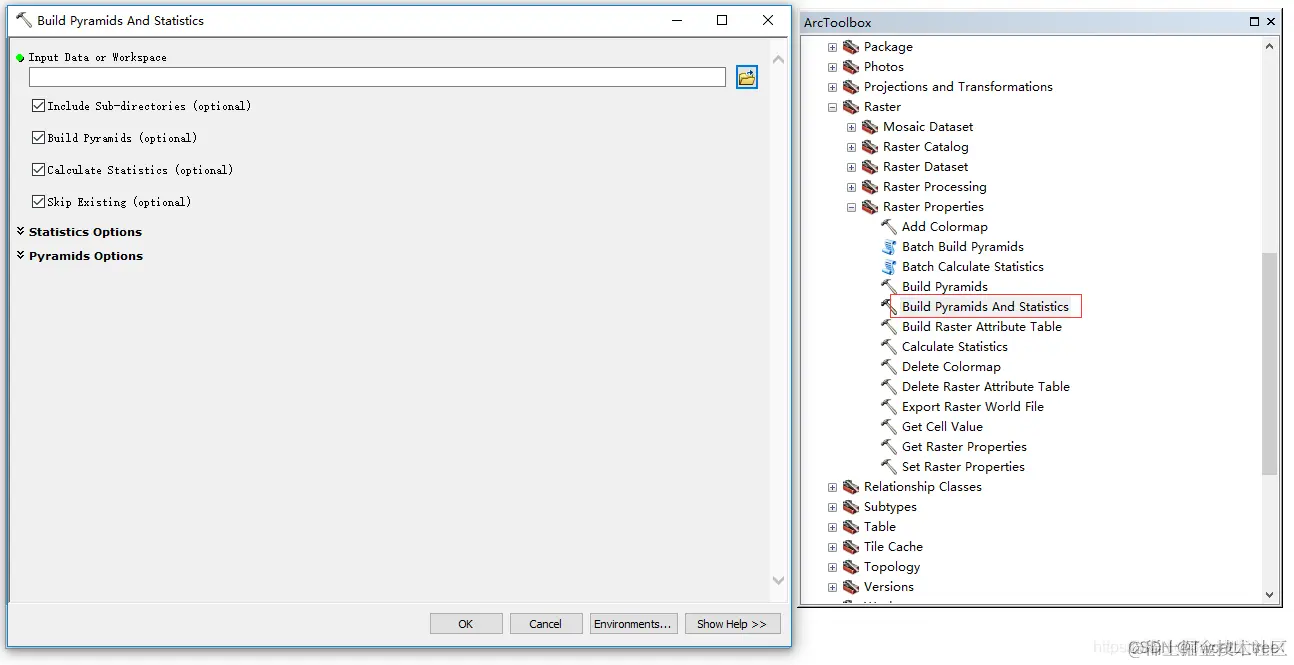Click the Relationship Classes toolbox icon
This screenshot has width=1294, height=665.
(851, 487)
